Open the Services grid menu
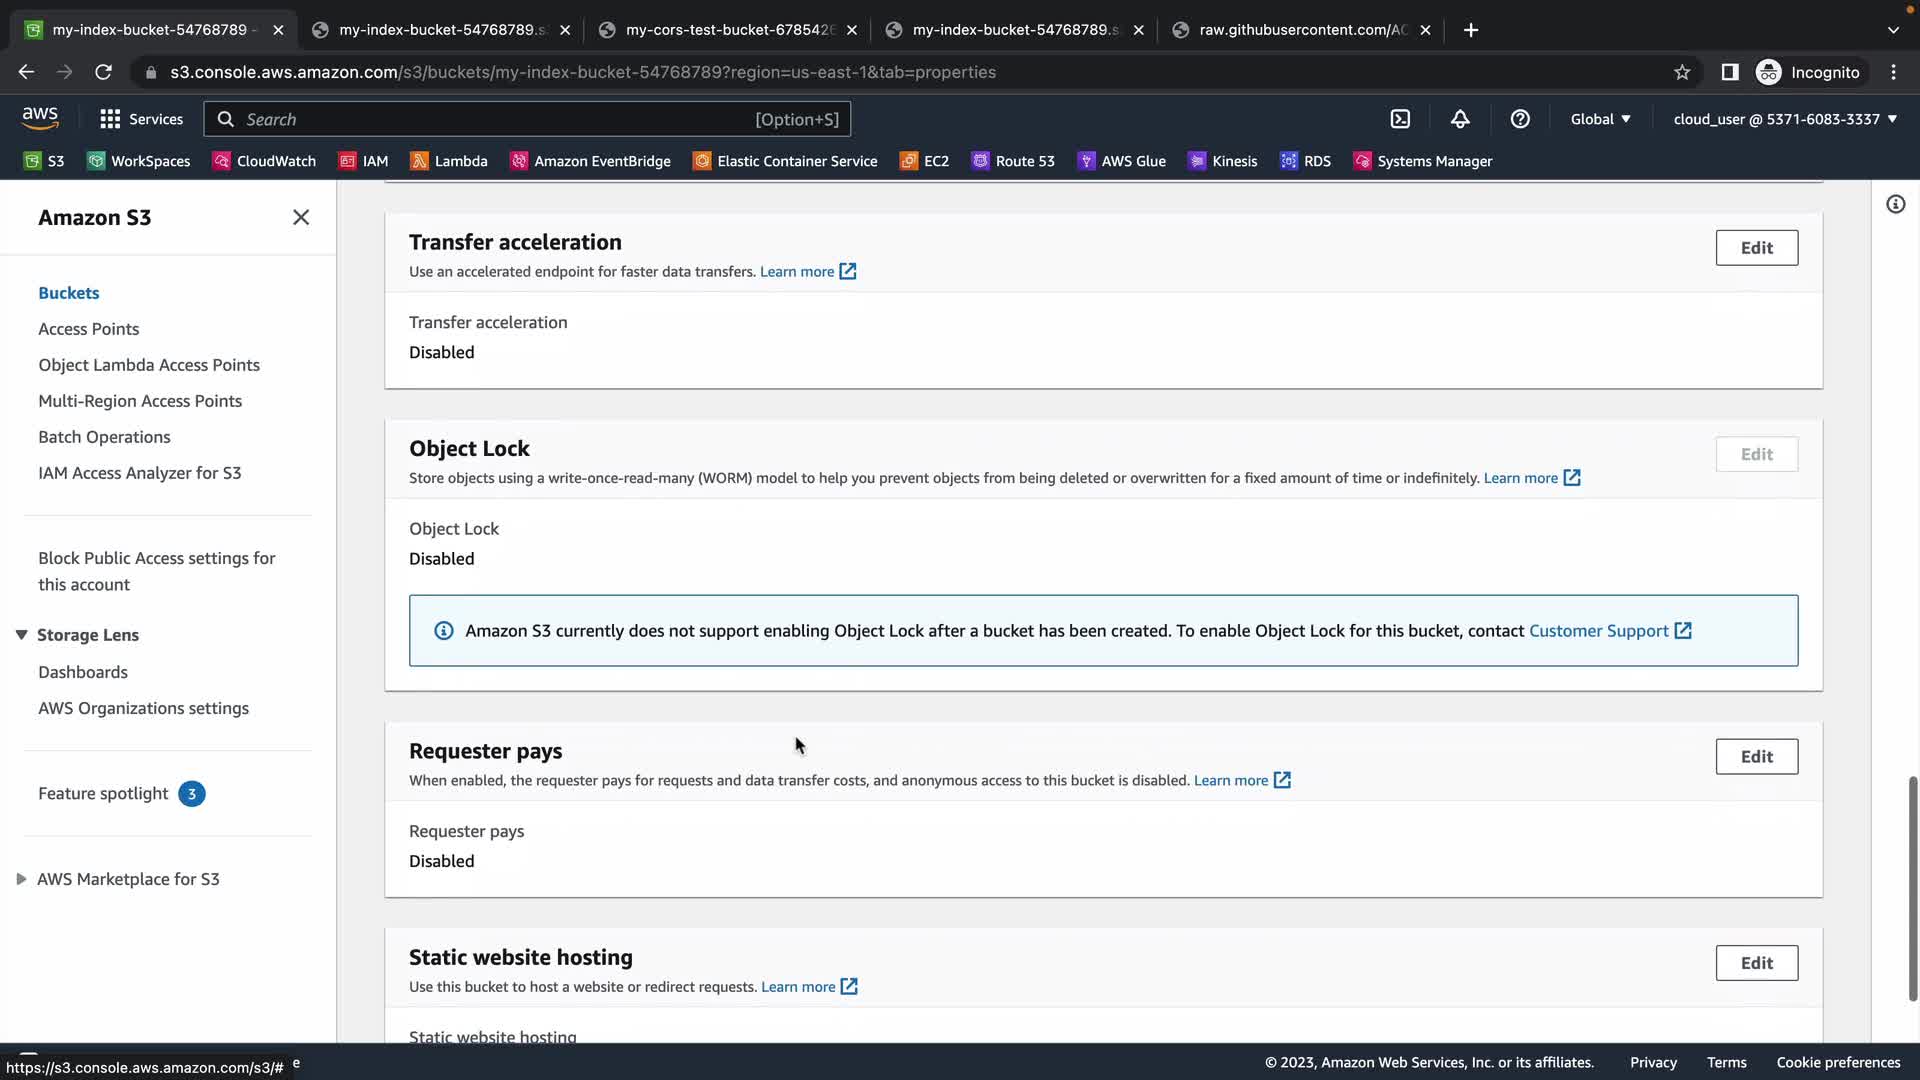The image size is (1920, 1080). pyautogui.click(x=142, y=119)
